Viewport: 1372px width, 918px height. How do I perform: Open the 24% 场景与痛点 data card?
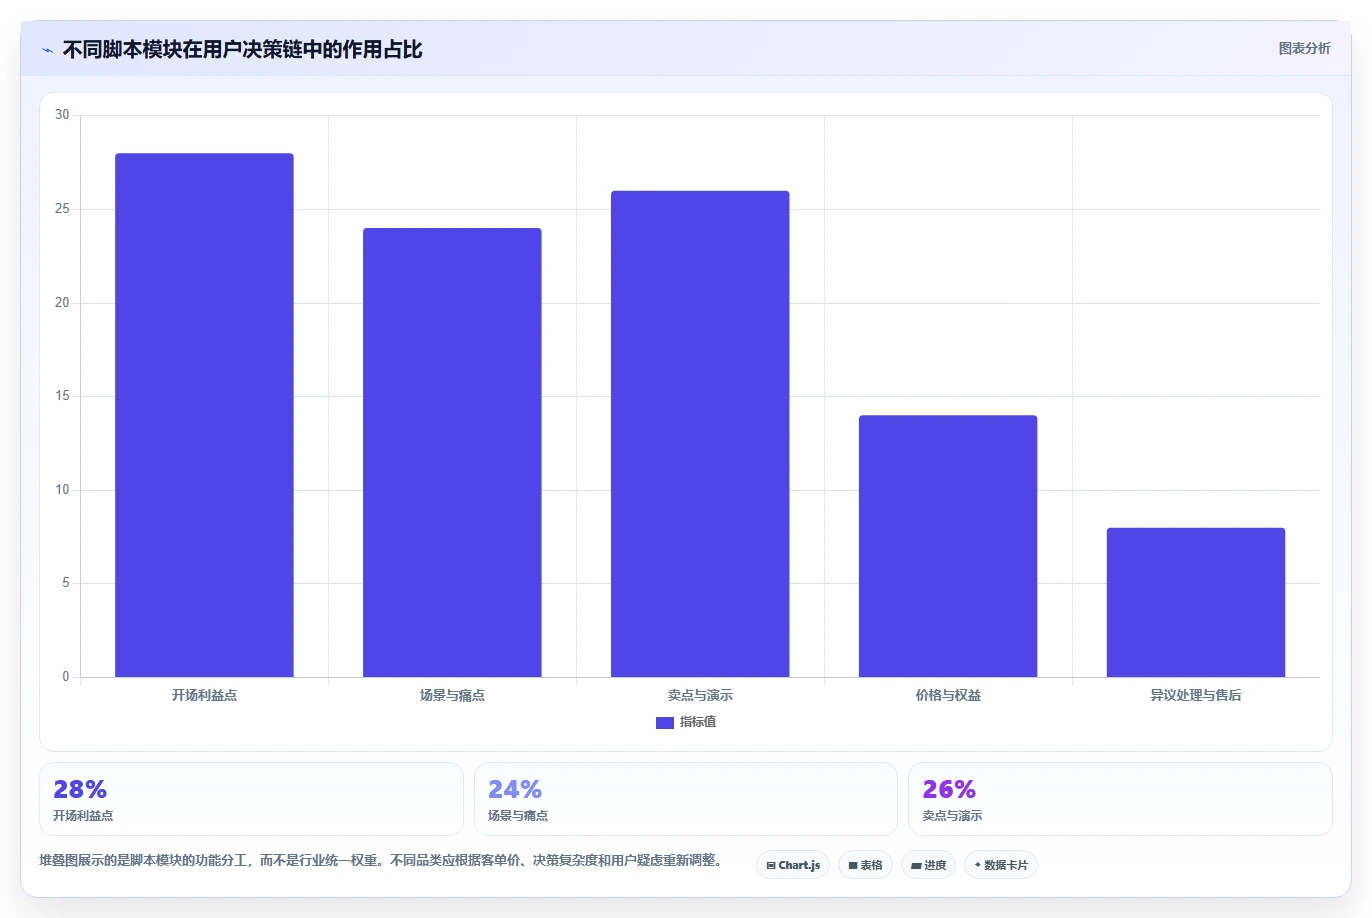(x=686, y=799)
